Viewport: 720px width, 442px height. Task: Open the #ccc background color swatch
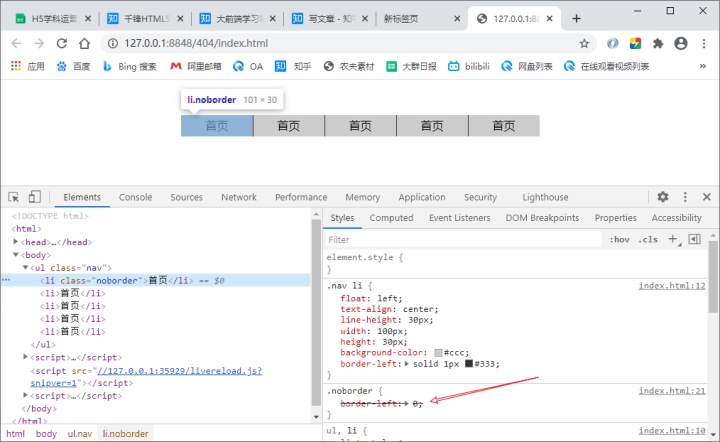[x=438, y=353]
